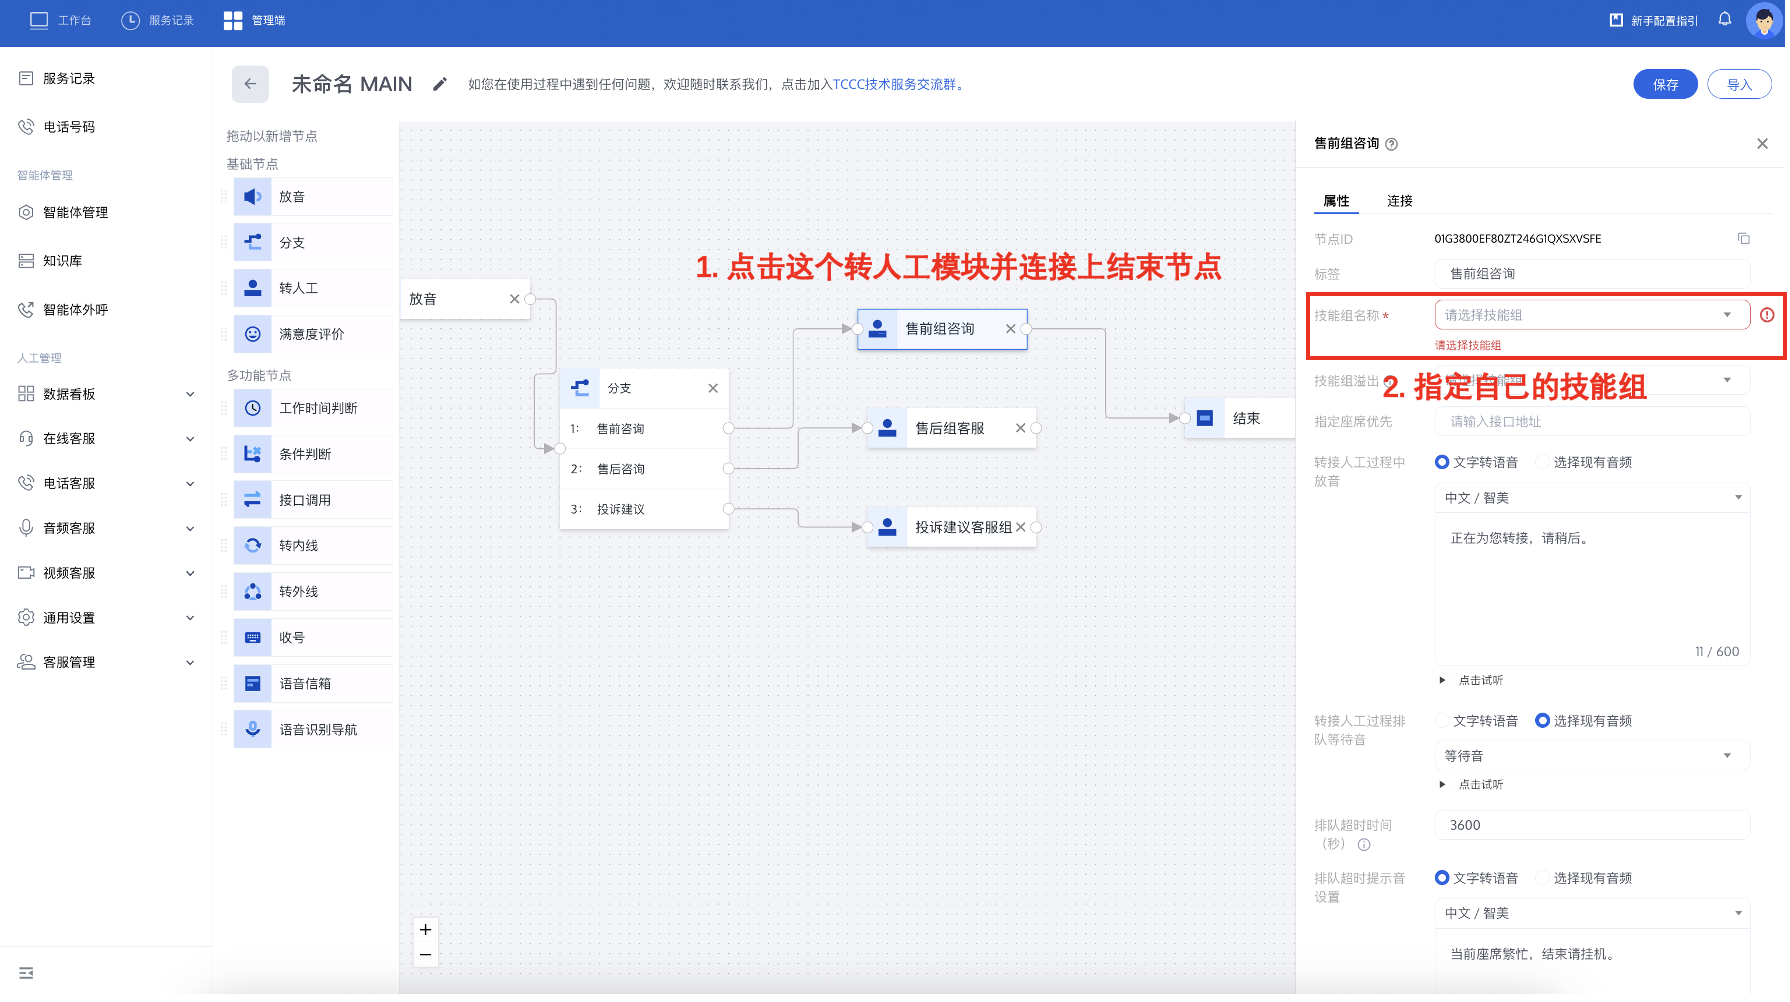Click the 排队超时时间 input field
The image size is (1790, 1002).
(x=1590, y=825)
